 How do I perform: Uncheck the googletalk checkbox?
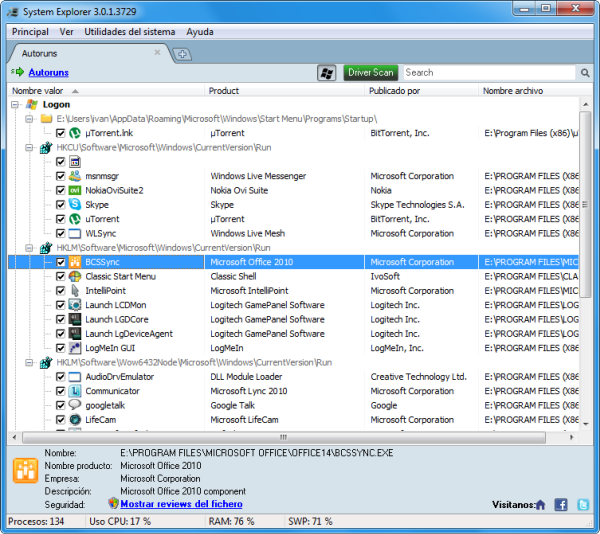60,405
